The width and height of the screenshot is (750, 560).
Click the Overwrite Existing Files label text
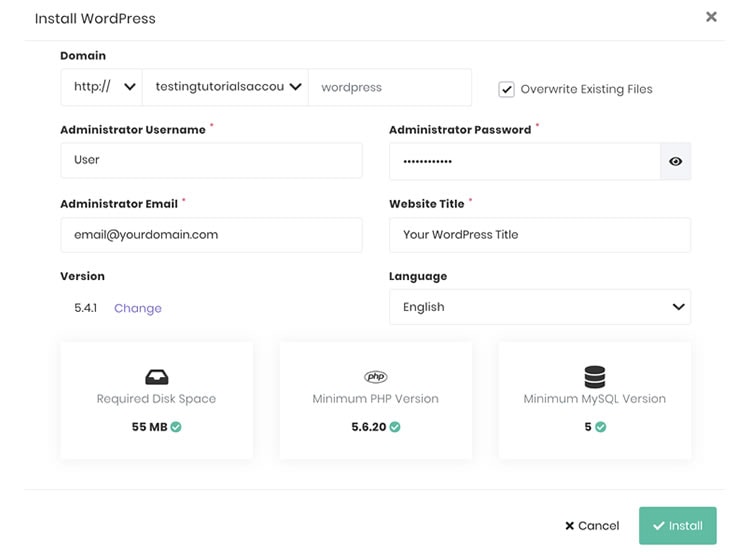pyautogui.click(x=586, y=89)
